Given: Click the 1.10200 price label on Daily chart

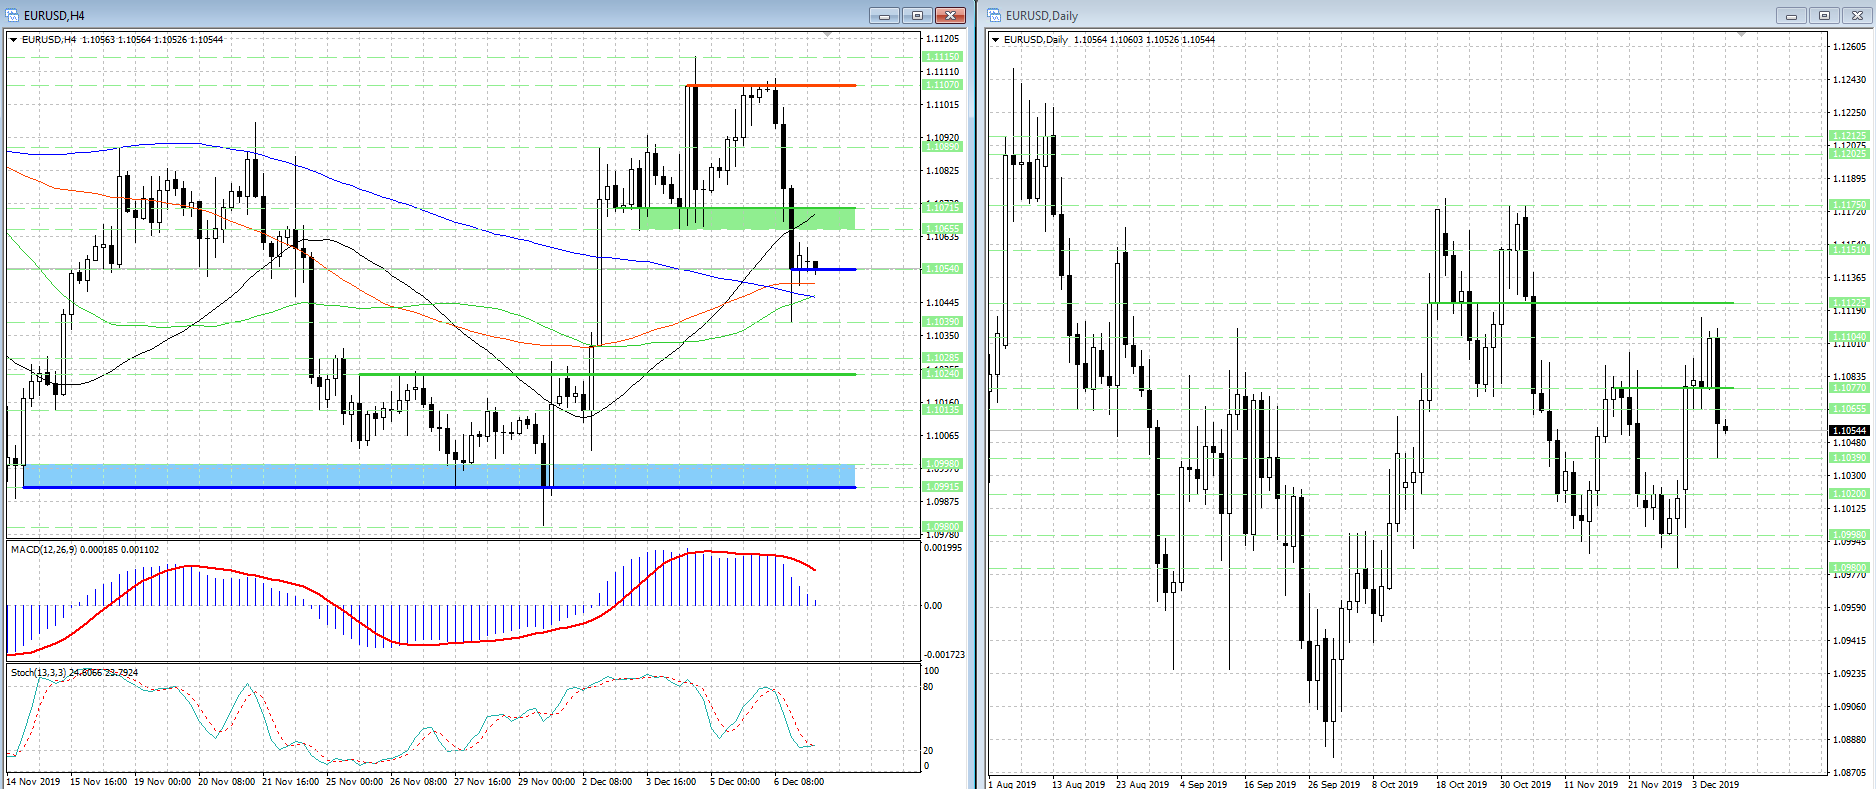Looking at the screenshot, I should pos(1849,493).
